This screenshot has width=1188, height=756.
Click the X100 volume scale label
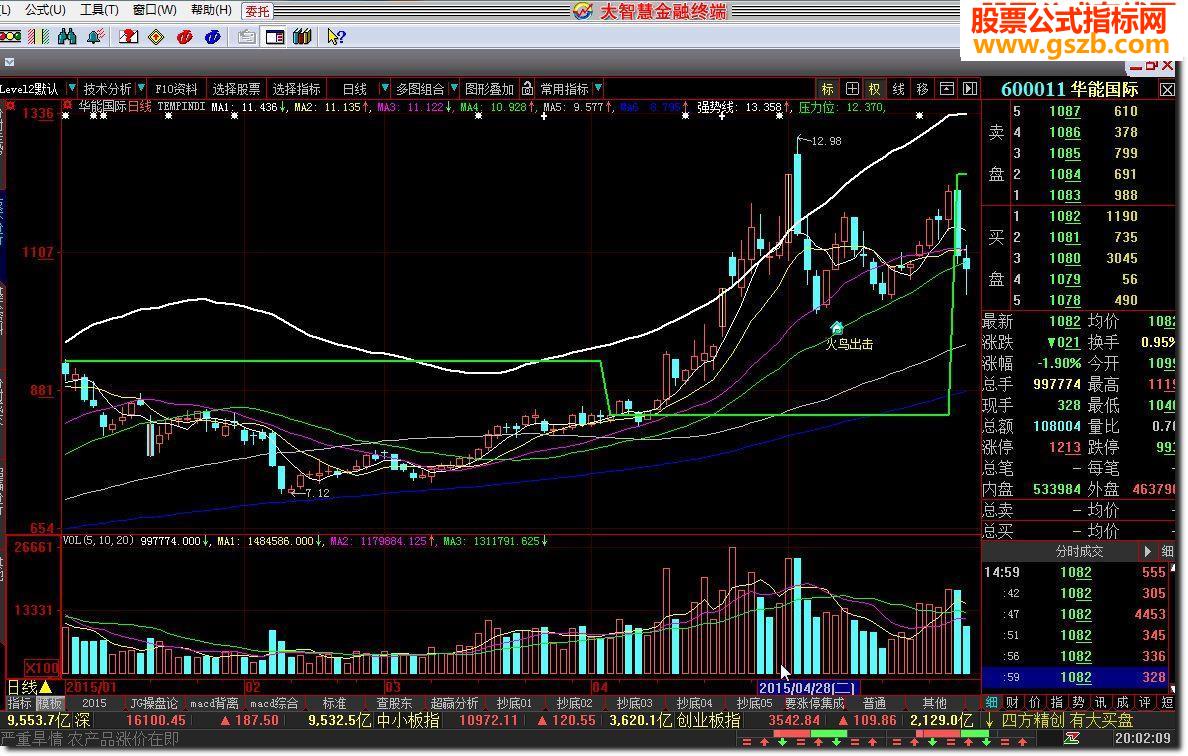pyautogui.click(x=42, y=668)
